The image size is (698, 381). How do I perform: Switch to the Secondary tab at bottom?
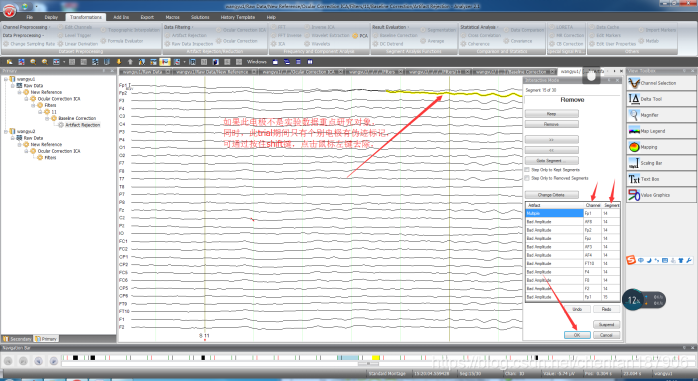(x=17, y=339)
